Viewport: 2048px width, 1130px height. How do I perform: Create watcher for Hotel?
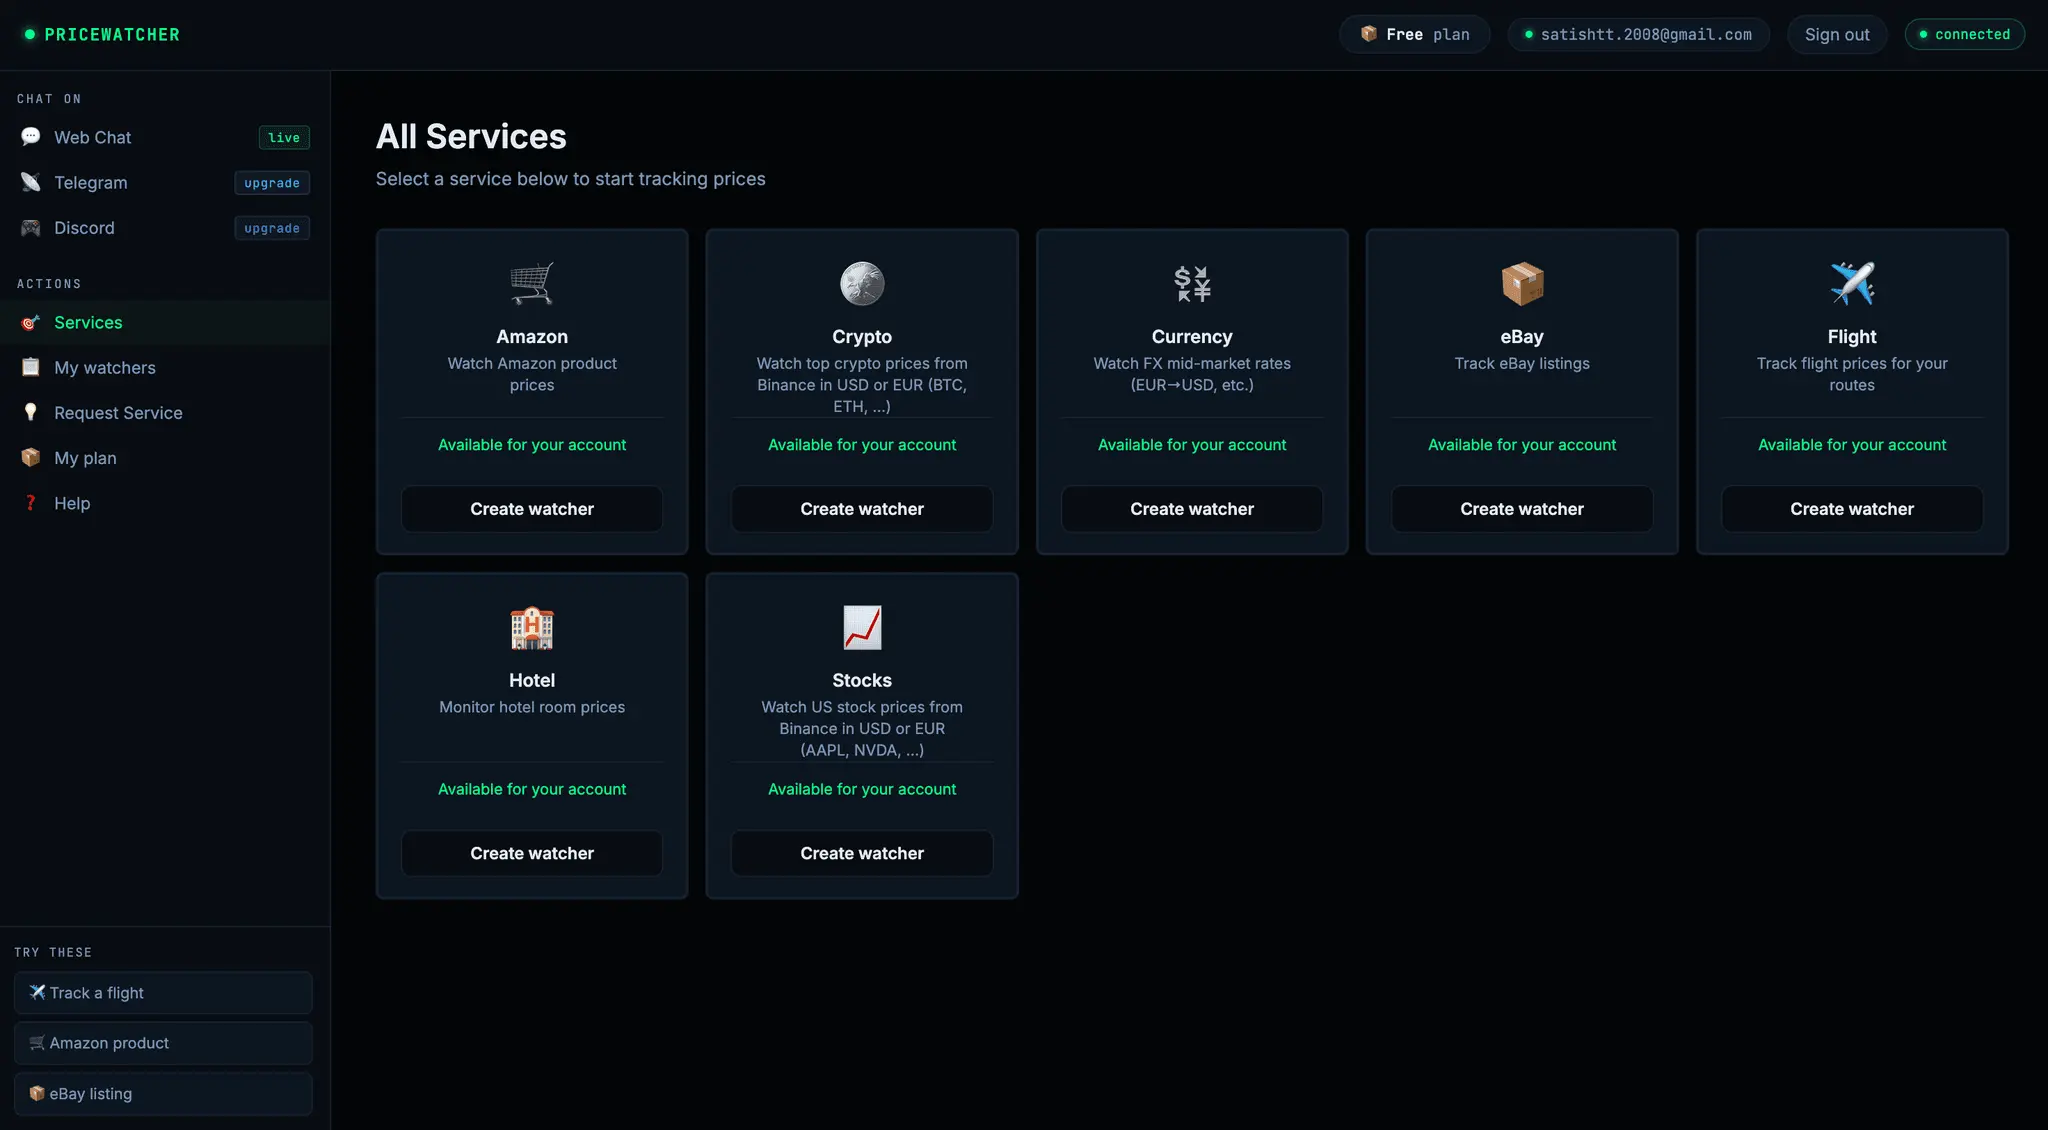[x=532, y=853]
